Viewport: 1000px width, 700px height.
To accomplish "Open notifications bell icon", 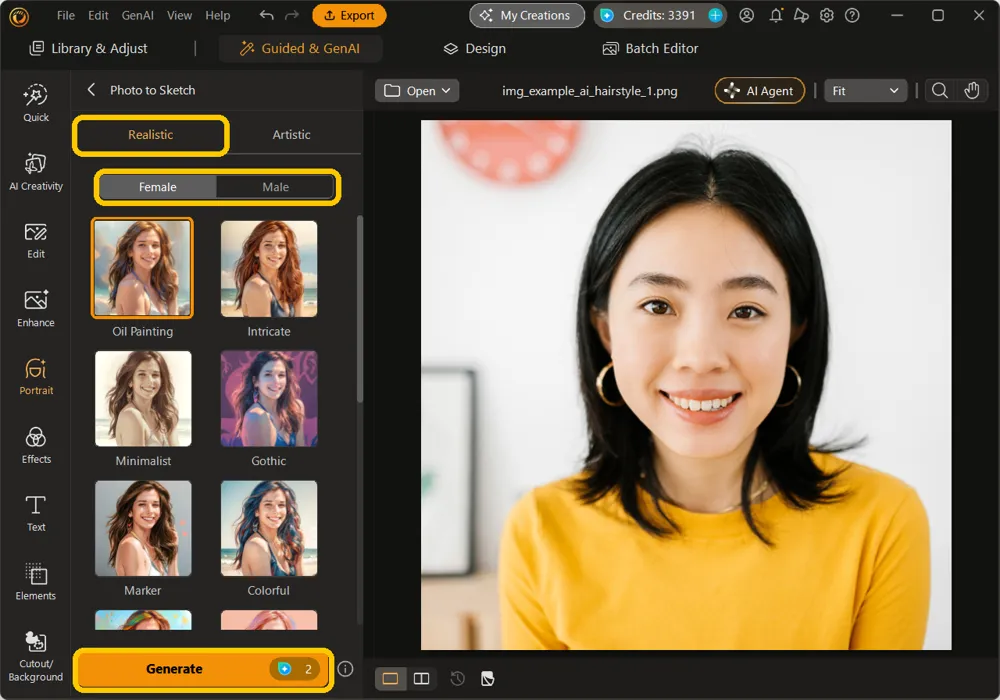I will click(x=776, y=15).
